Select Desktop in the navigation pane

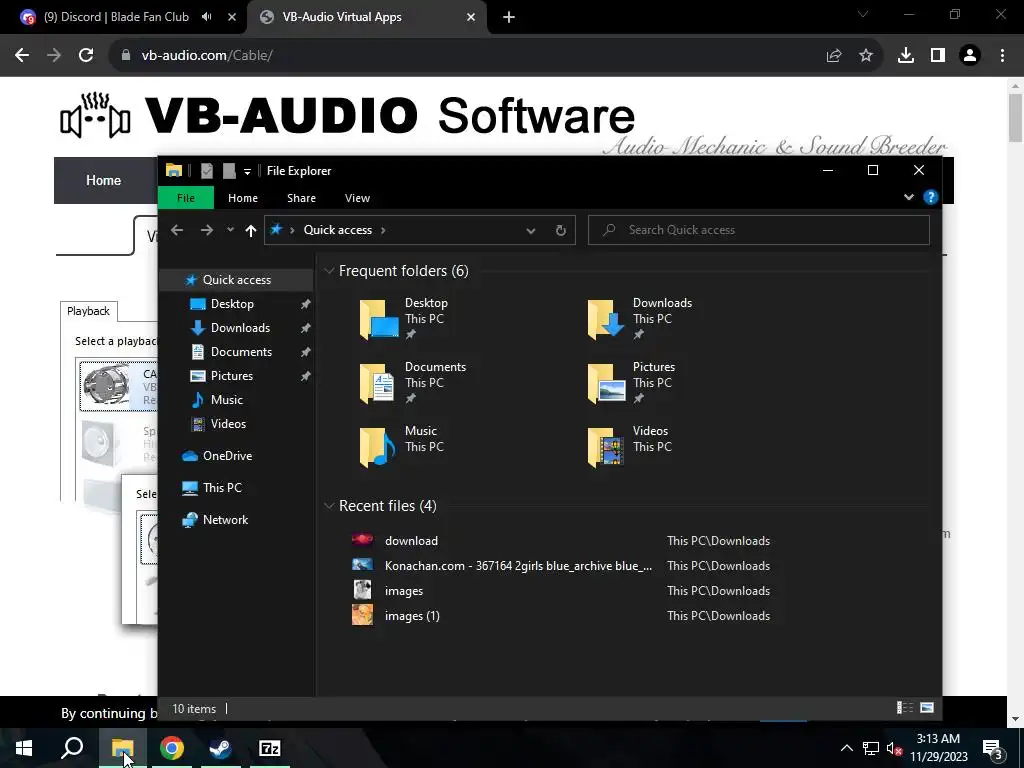(232, 304)
